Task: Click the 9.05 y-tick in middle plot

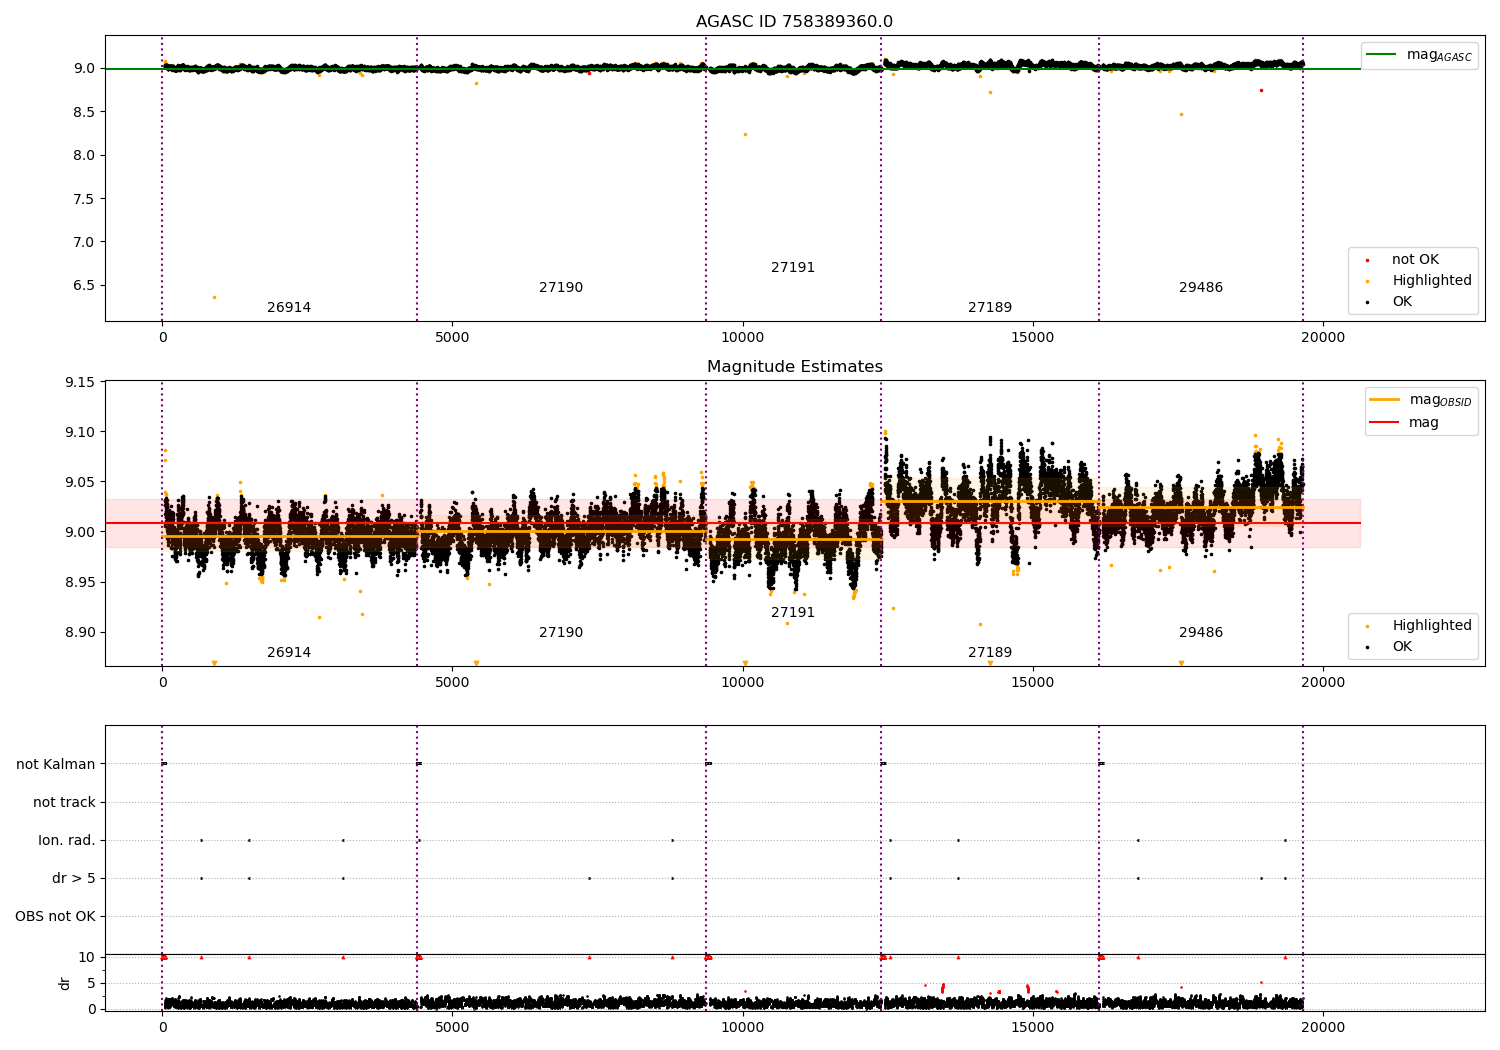Action: (79, 483)
